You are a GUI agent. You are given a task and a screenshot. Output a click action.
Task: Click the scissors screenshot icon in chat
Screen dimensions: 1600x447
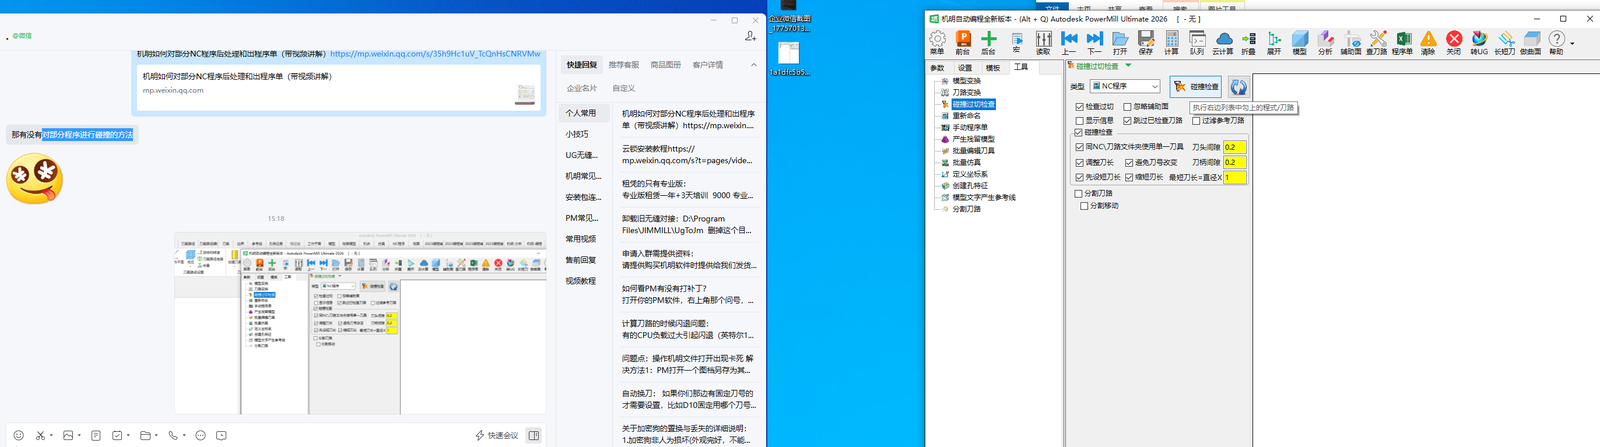[x=40, y=436]
